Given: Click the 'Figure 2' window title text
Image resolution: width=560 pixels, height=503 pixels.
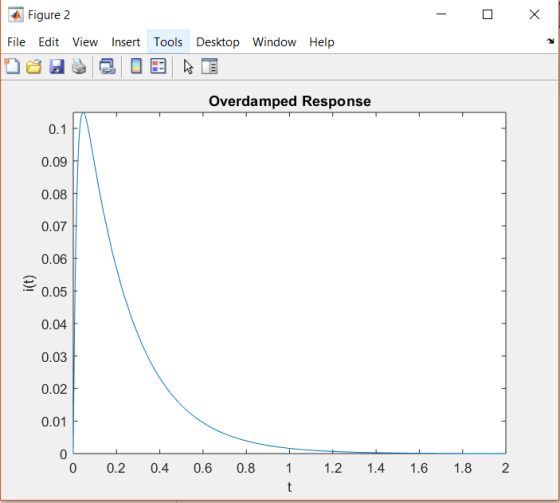Looking at the screenshot, I should (x=49, y=15).
